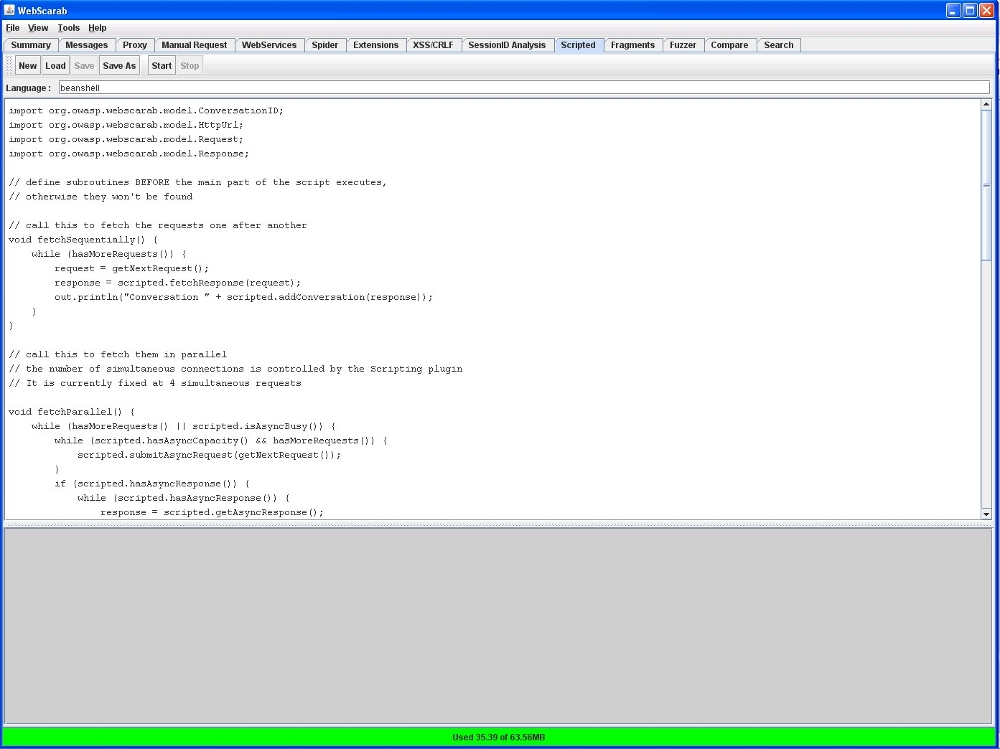The image size is (1000, 749).
Task: Click the 'import org.owasp.webscarab.model.ConversationID;' line
Action: 146,110
